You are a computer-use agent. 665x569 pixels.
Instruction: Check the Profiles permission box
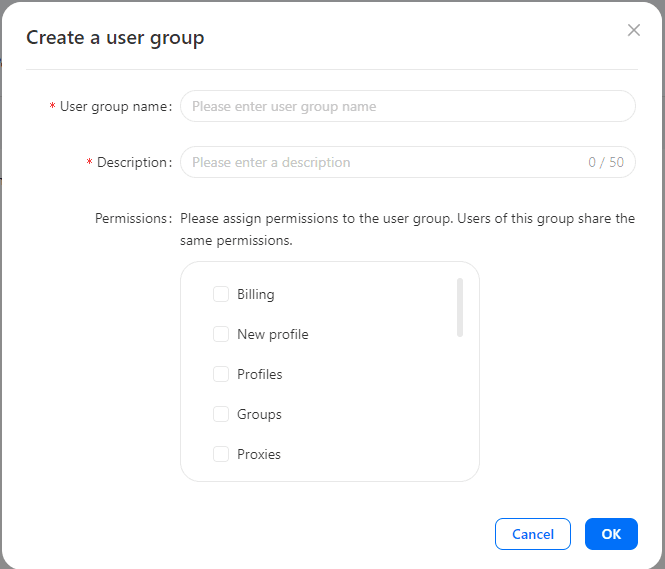(221, 374)
